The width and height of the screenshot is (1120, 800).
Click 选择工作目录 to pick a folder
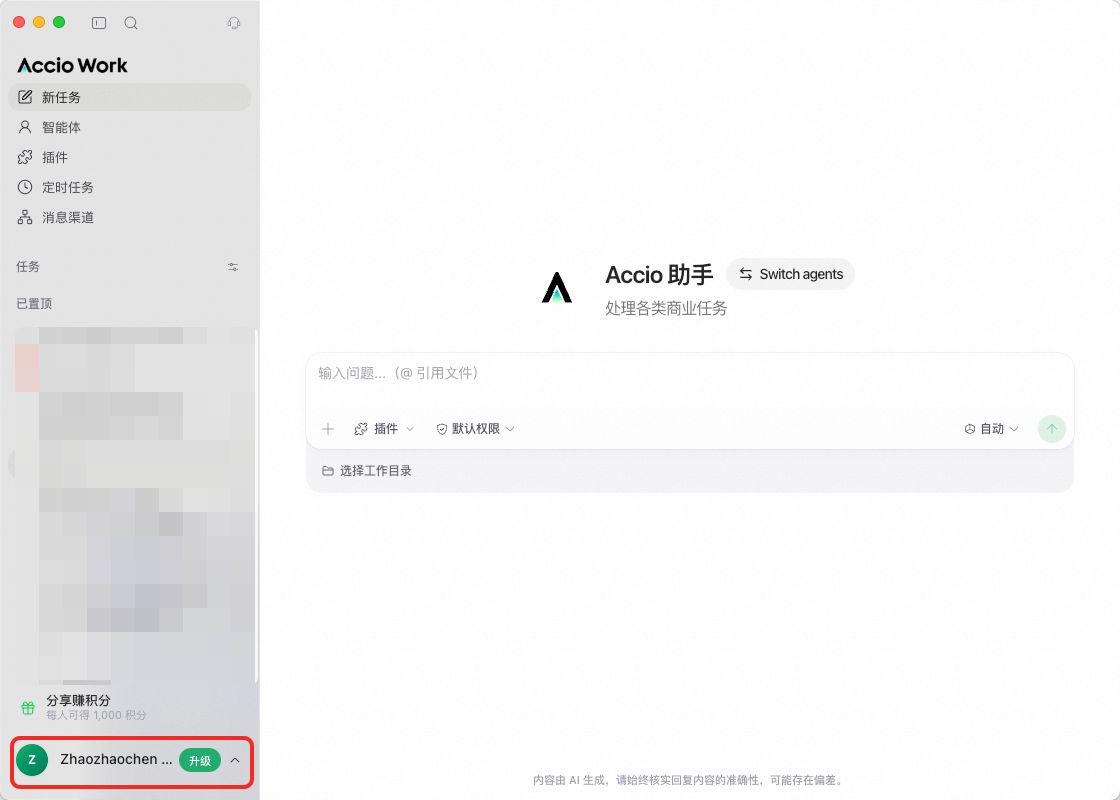(367, 471)
